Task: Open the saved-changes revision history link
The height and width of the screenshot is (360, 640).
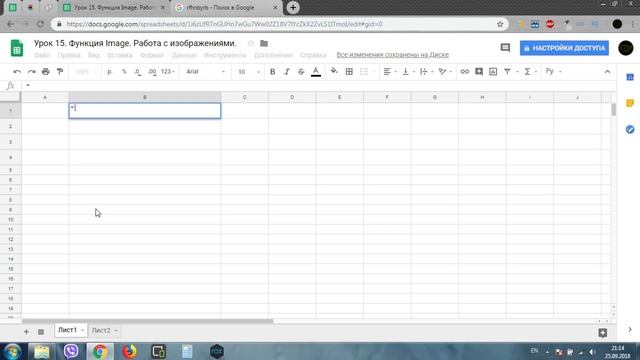Action: 392,55
